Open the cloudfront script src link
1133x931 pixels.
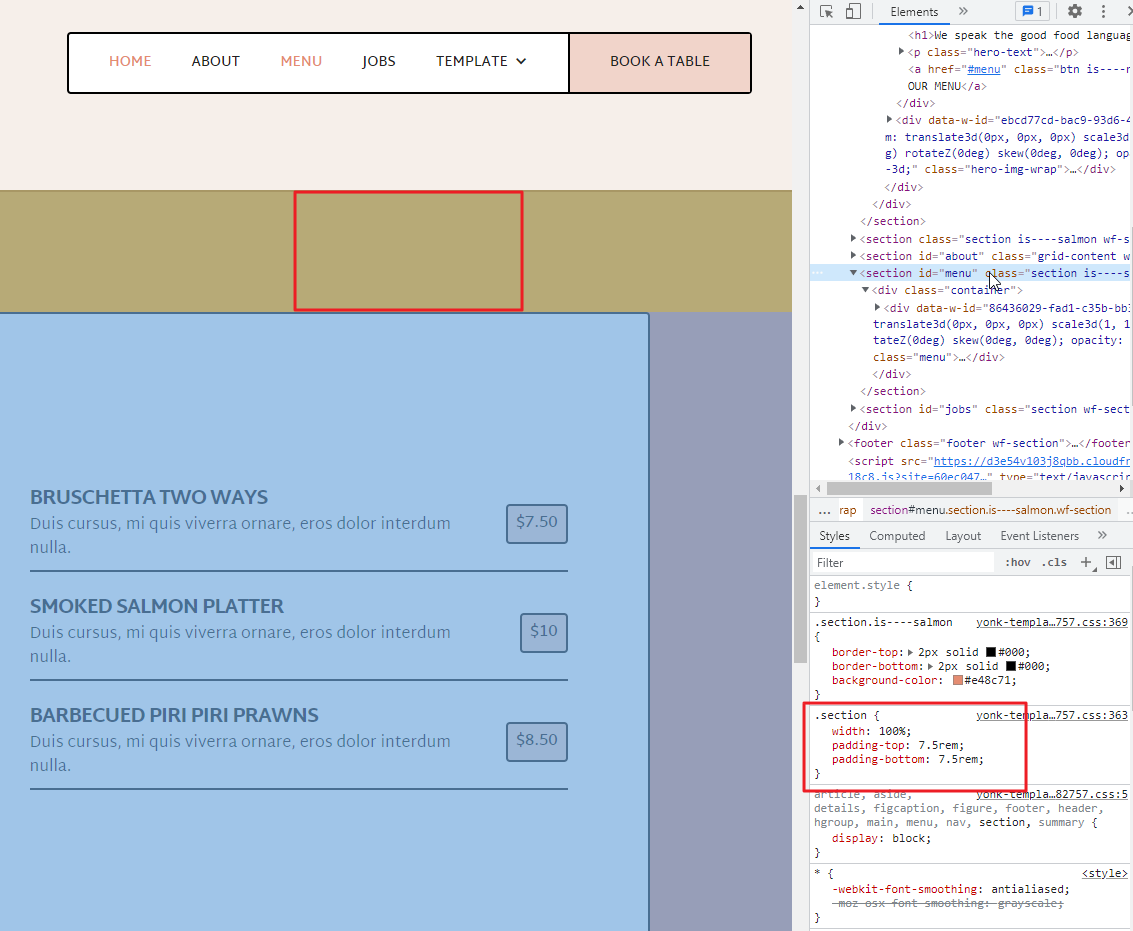pos(1031,460)
